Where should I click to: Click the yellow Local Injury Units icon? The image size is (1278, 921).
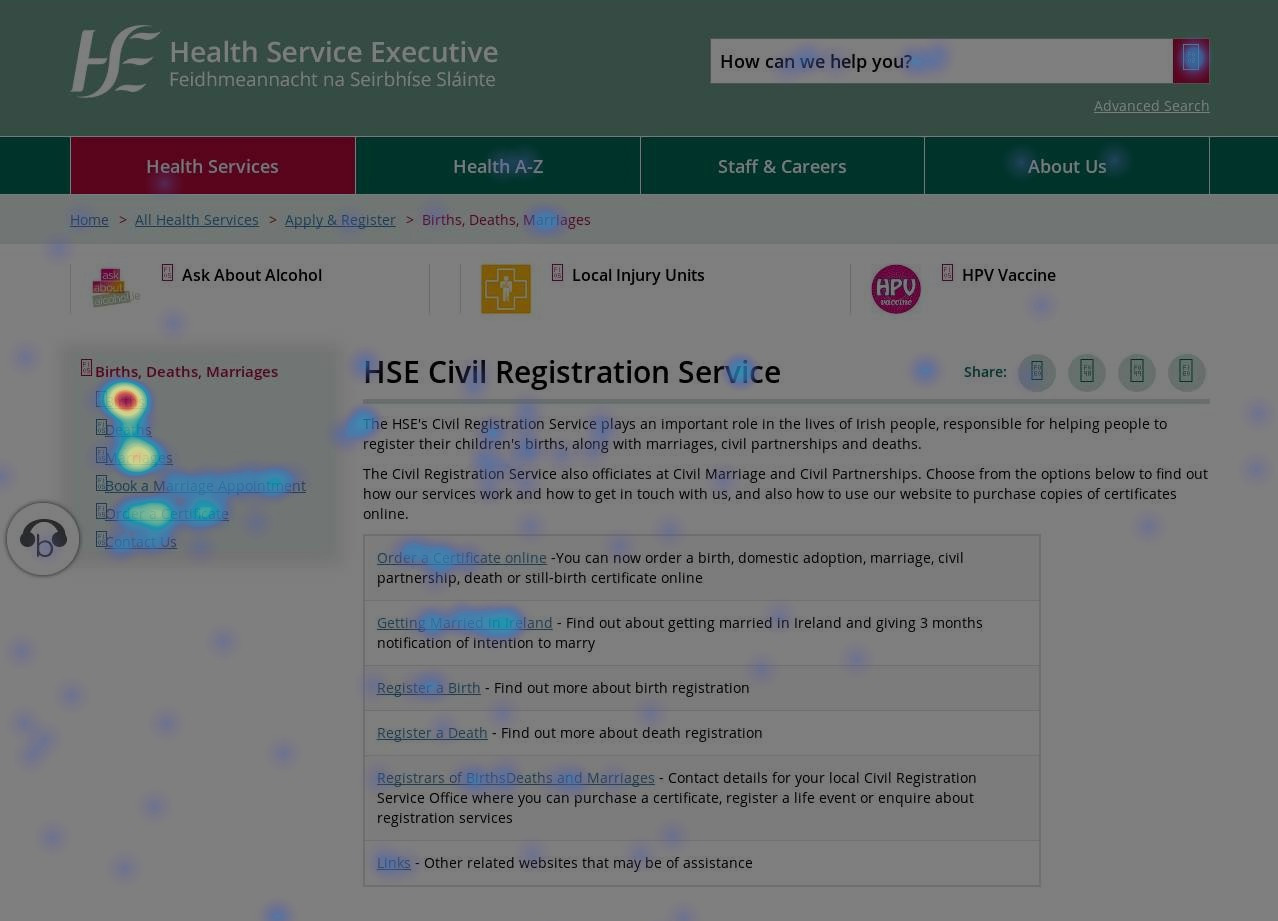(x=506, y=289)
